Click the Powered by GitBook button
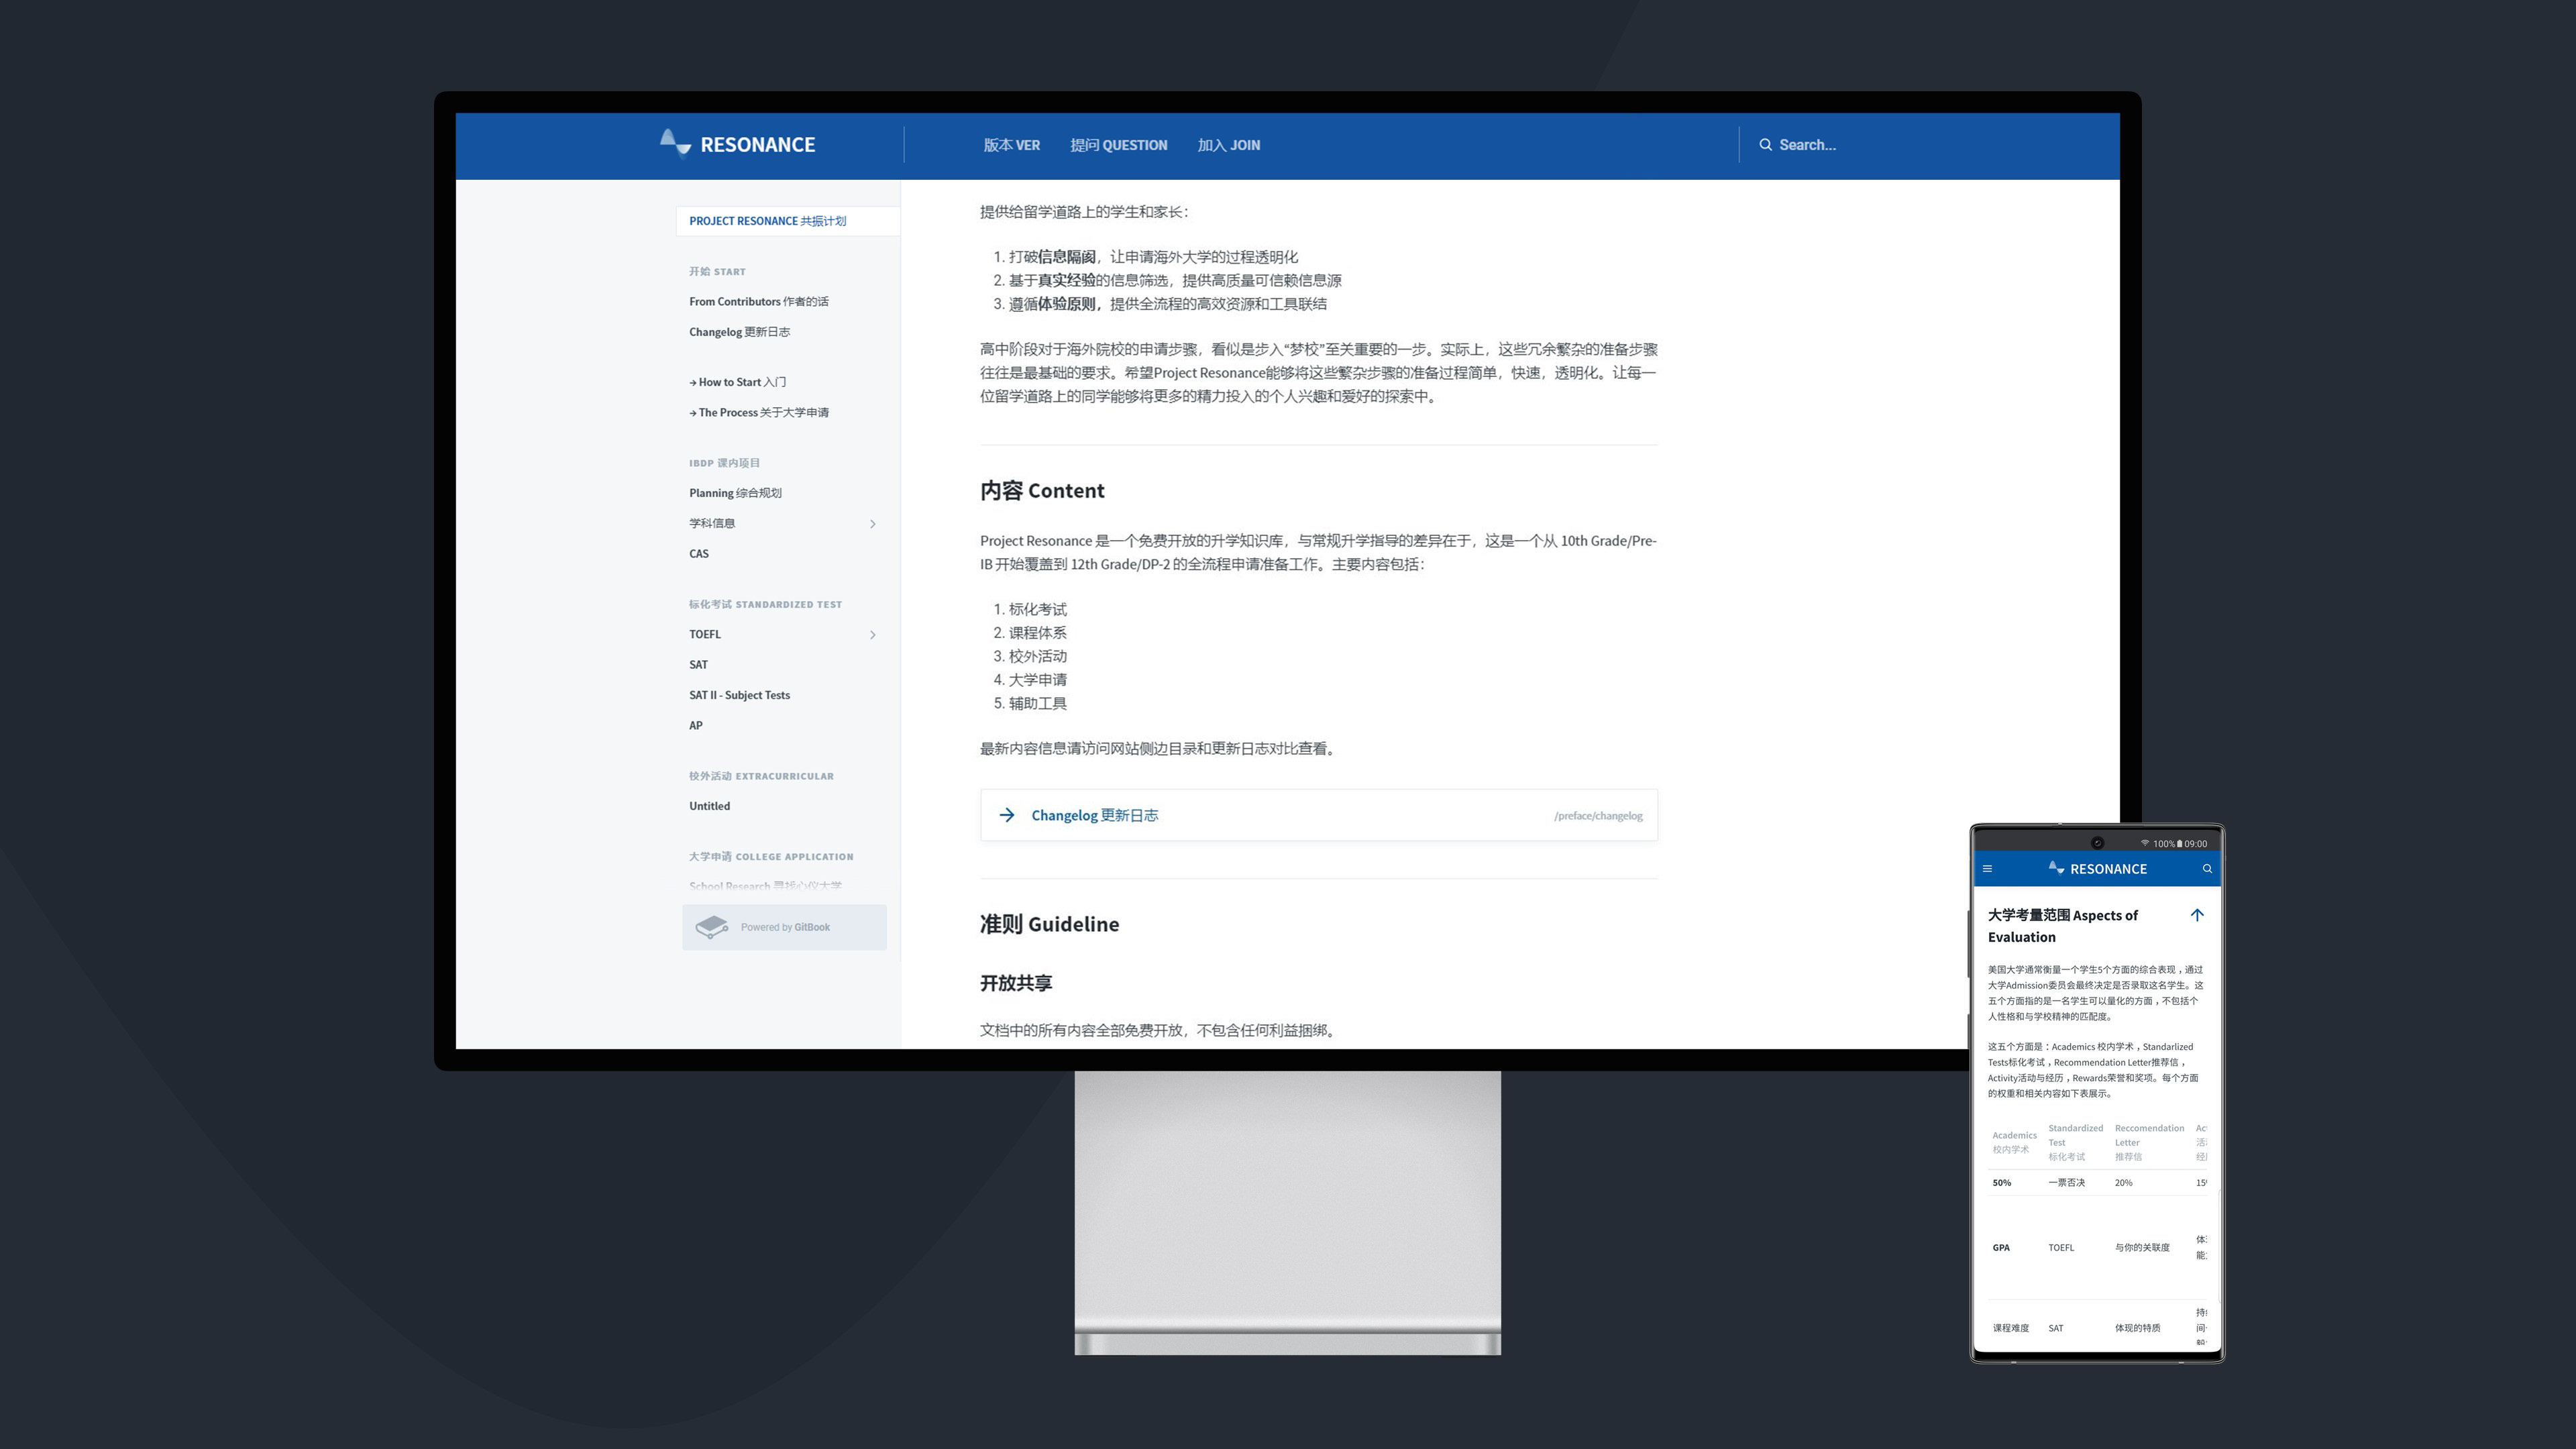The image size is (2576, 1449). [x=785, y=927]
